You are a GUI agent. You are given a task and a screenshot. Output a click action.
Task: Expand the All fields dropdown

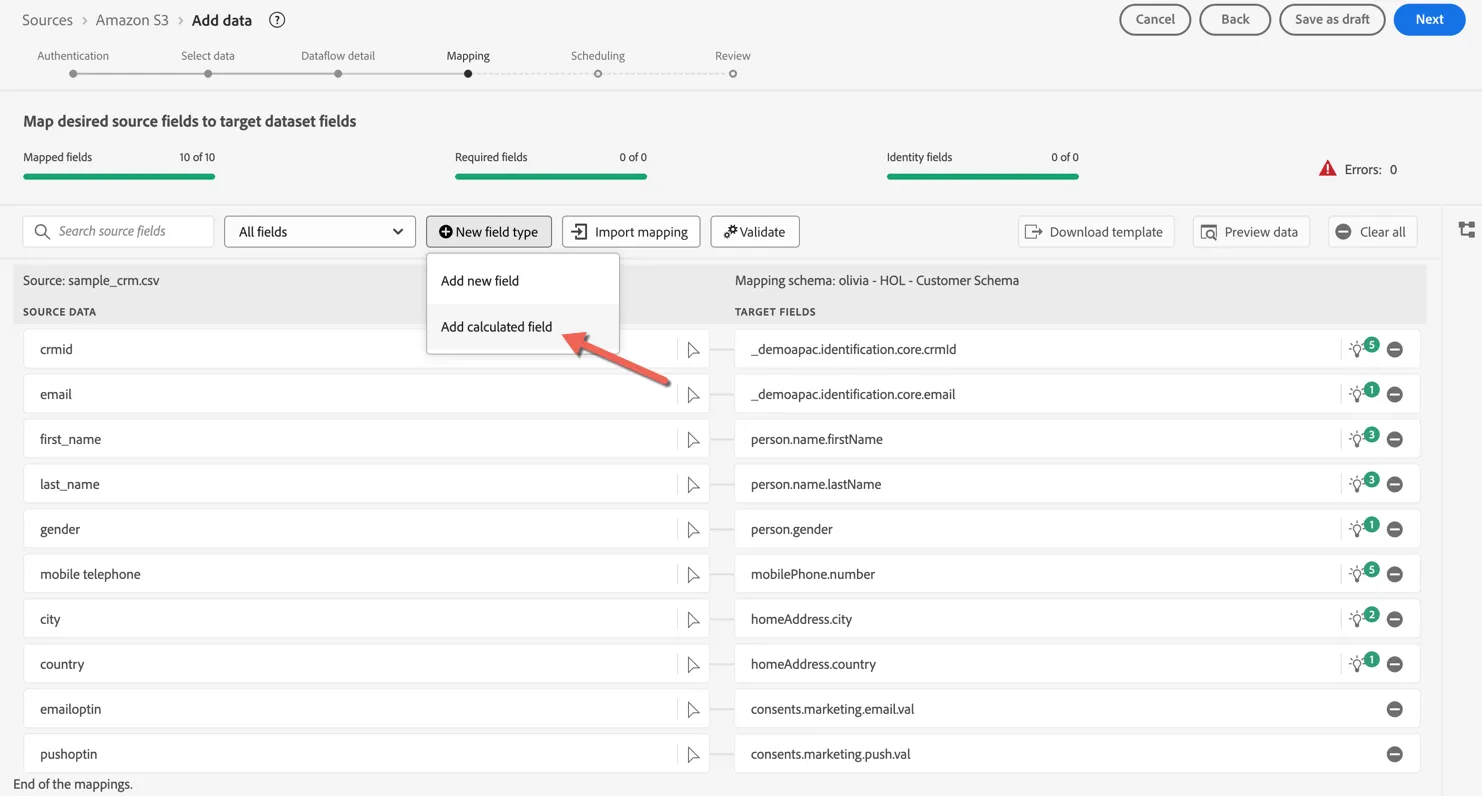320,232
